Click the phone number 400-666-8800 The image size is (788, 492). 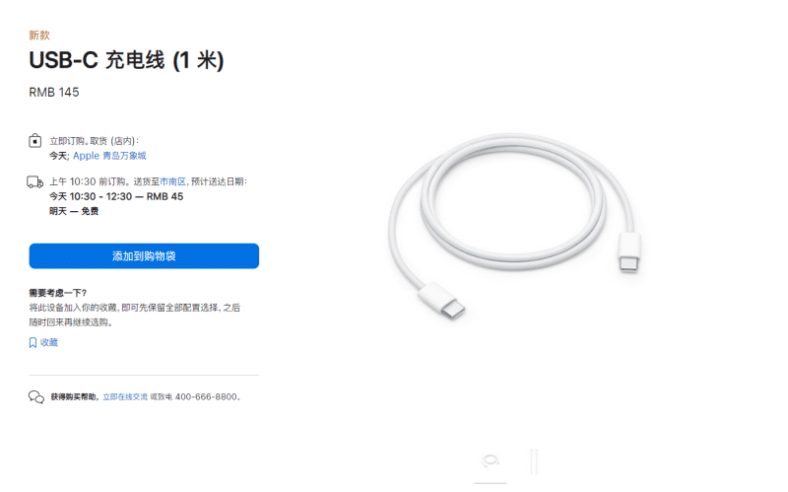pos(206,397)
